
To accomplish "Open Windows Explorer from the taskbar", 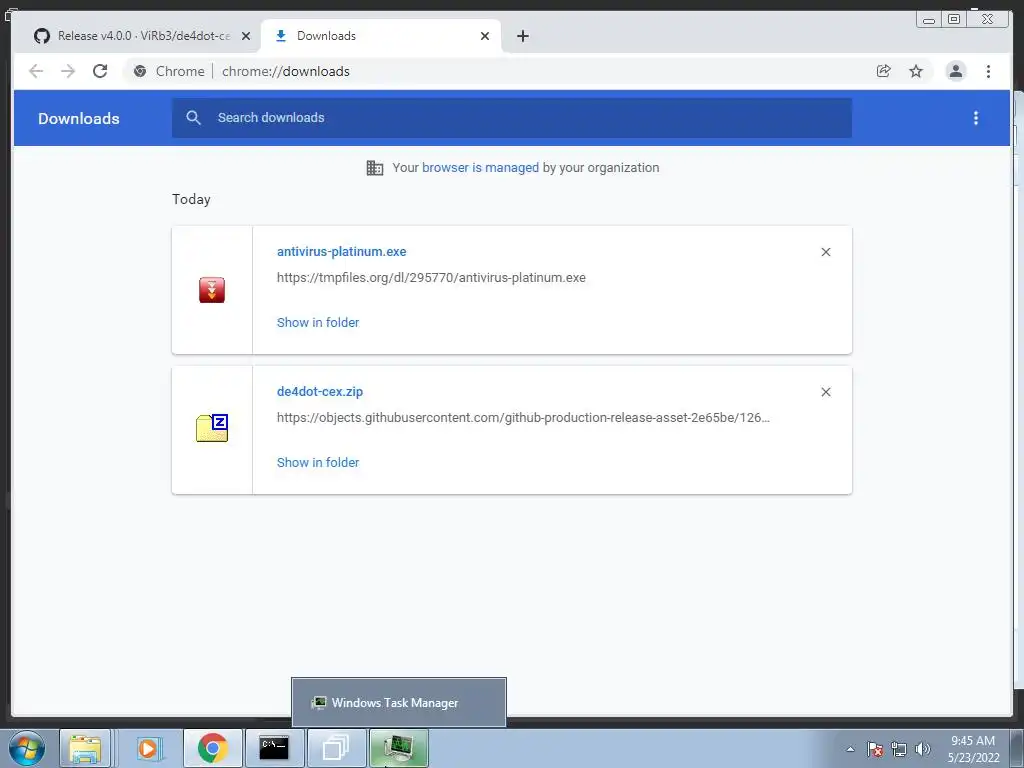I will [85, 748].
